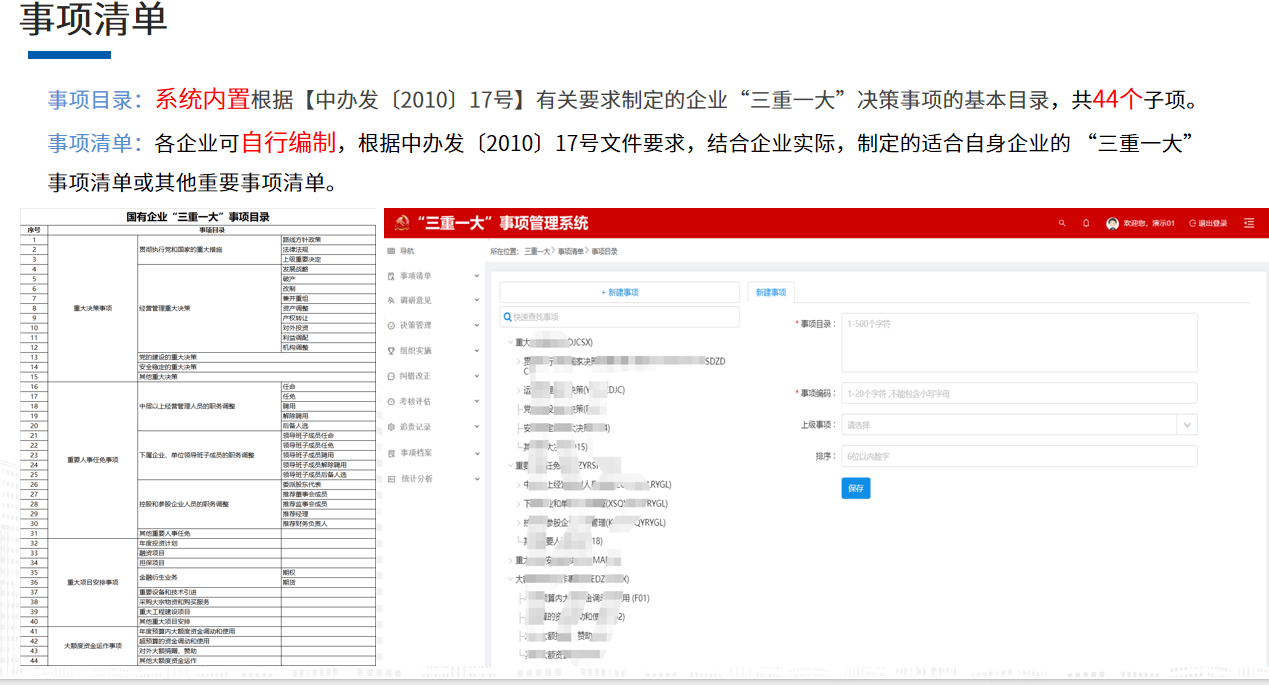Expand the tree node containing XSQ

click(x=518, y=504)
